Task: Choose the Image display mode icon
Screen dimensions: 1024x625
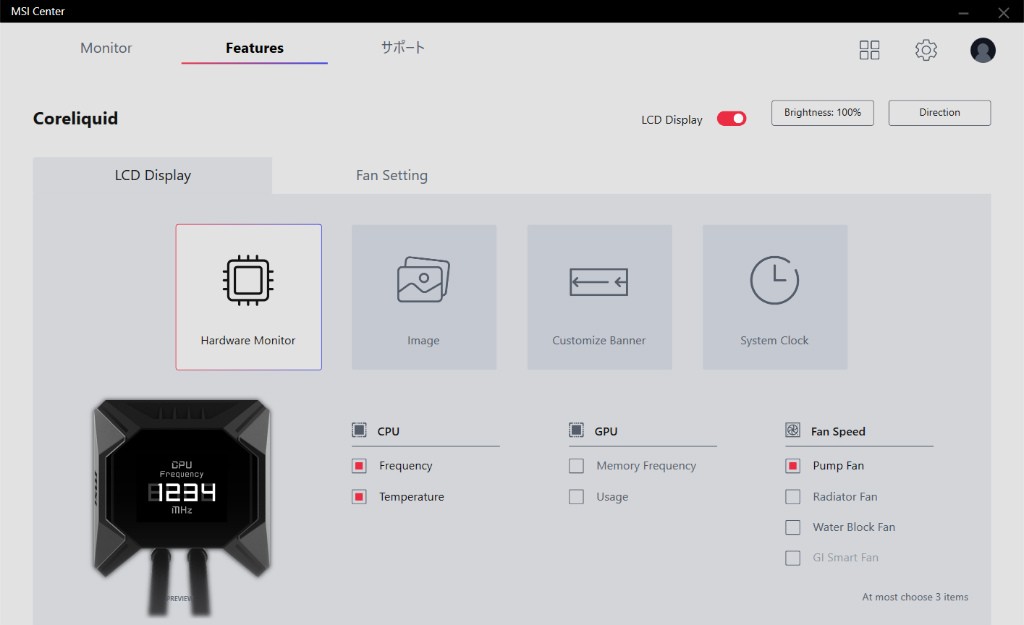Action: (x=423, y=280)
